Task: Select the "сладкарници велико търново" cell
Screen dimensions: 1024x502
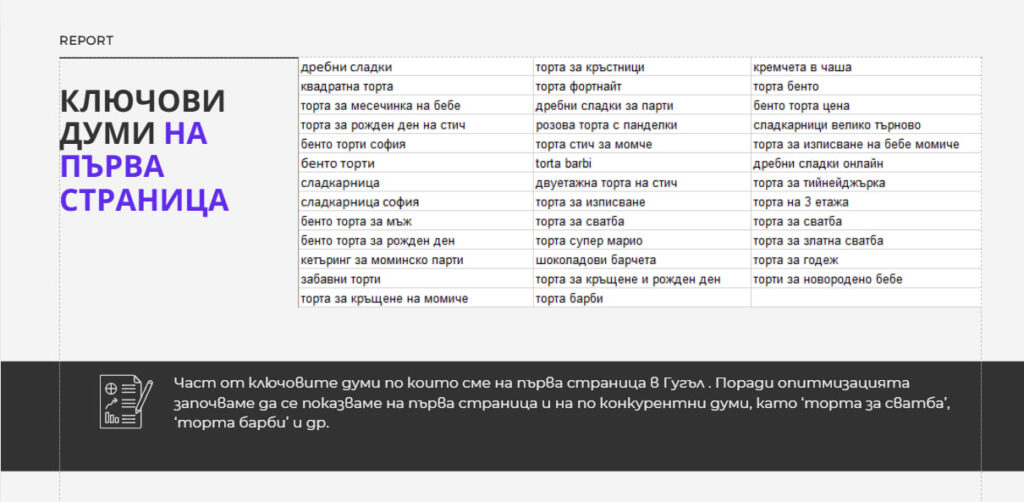Action: click(837, 125)
